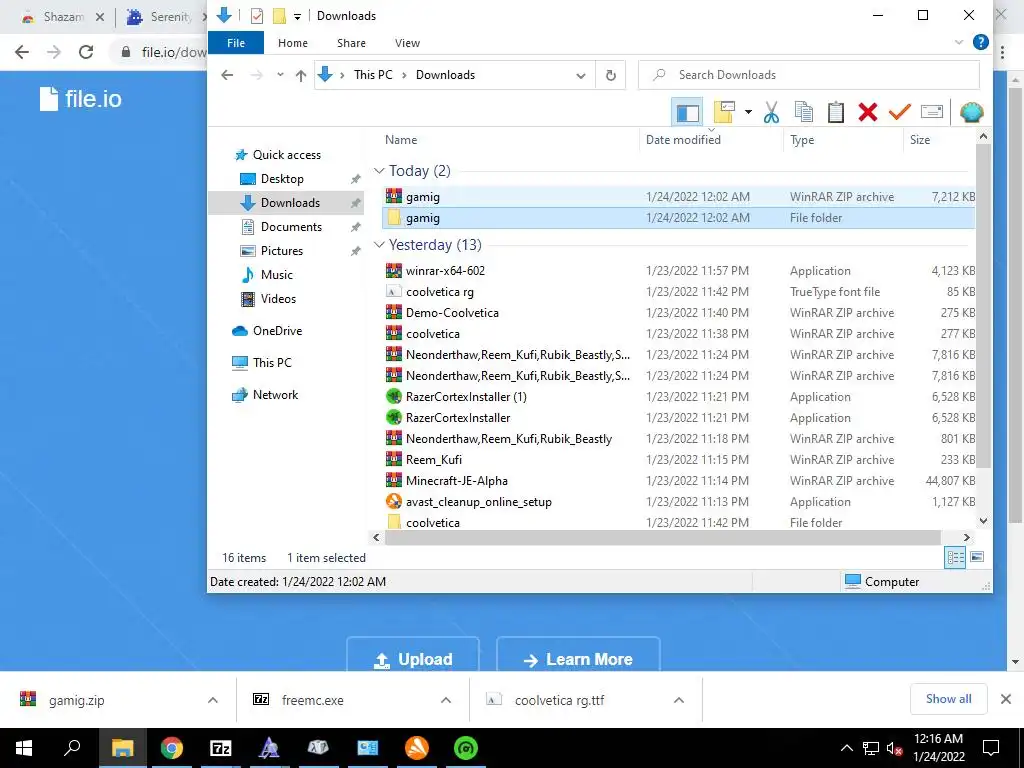1024x768 pixels.
Task: Toggle the preview pane layout icon
Action: pyautogui.click(x=687, y=112)
